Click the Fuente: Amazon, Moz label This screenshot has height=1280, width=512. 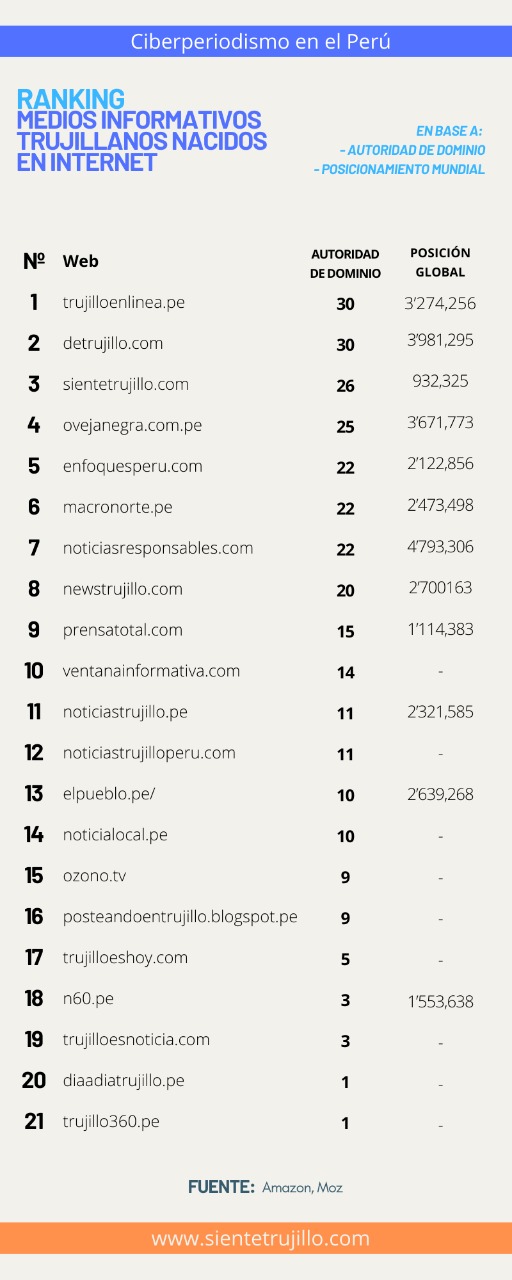(x=265, y=1187)
